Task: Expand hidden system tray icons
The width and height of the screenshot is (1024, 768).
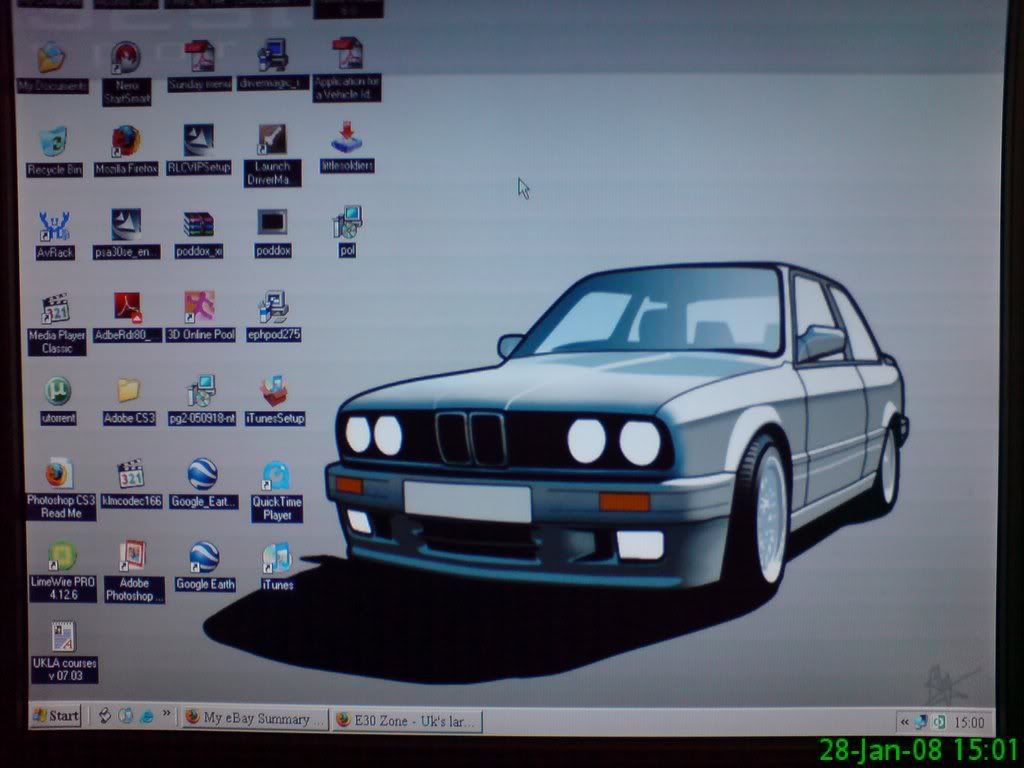Action: [x=904, y=722]
